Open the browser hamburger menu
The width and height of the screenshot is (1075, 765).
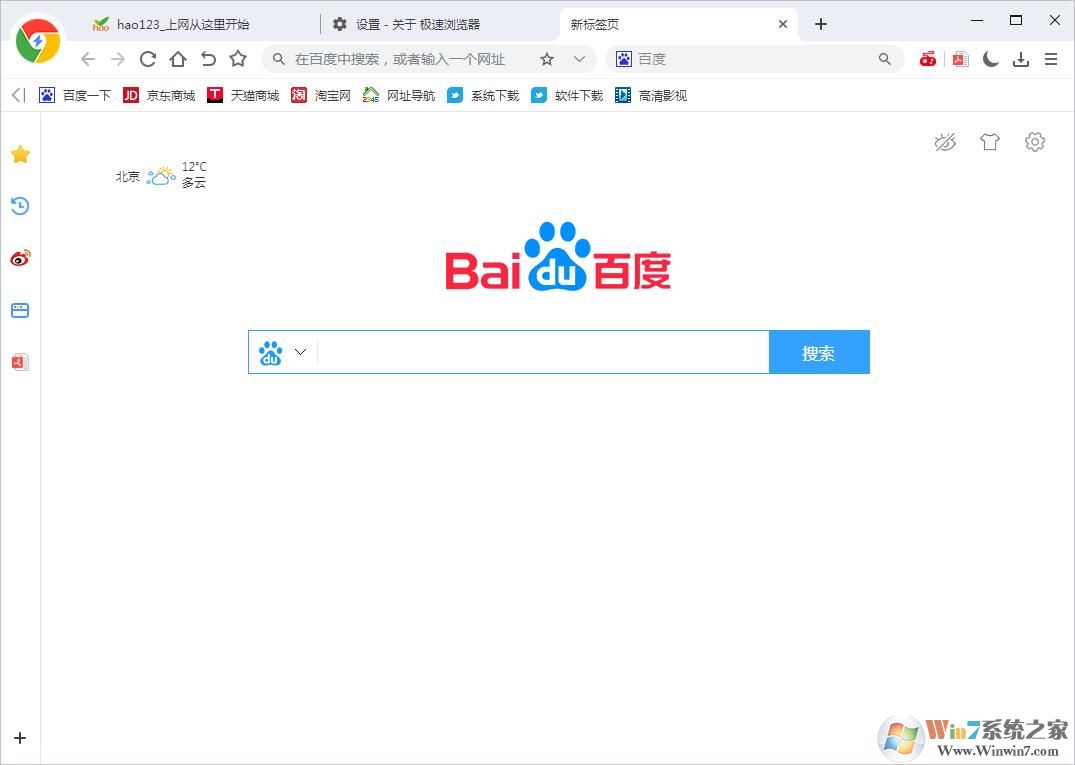(x=1052, y=59)
